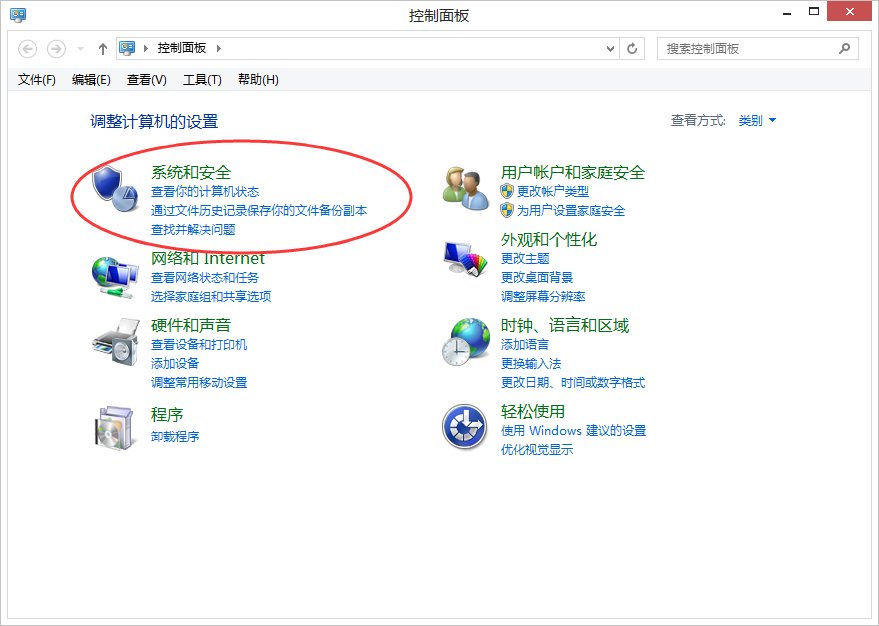Select the 轻松使用 accessibility icon

tap(463, 425)
